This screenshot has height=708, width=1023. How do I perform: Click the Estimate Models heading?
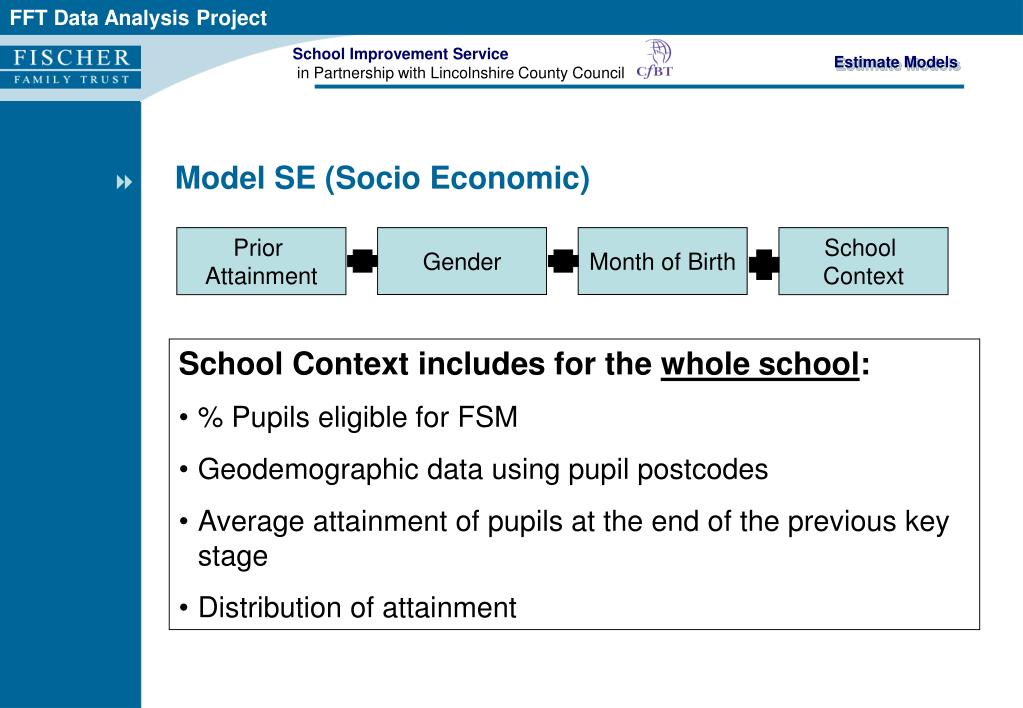click(x=896, y=63)
